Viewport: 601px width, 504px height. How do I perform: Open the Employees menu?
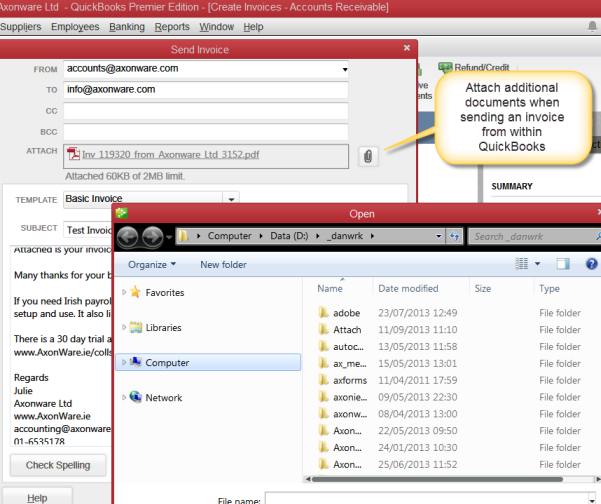tap(75, 27)
